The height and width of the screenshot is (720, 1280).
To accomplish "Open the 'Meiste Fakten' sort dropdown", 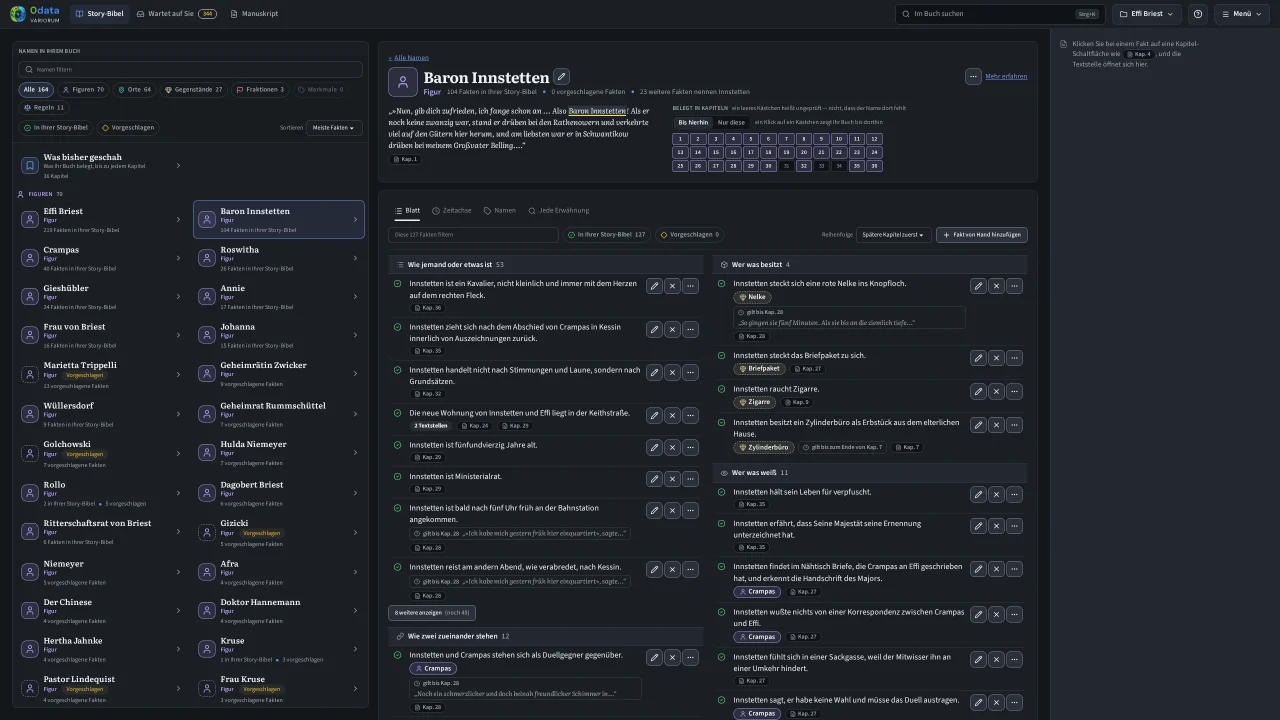I will pos(334,128).
